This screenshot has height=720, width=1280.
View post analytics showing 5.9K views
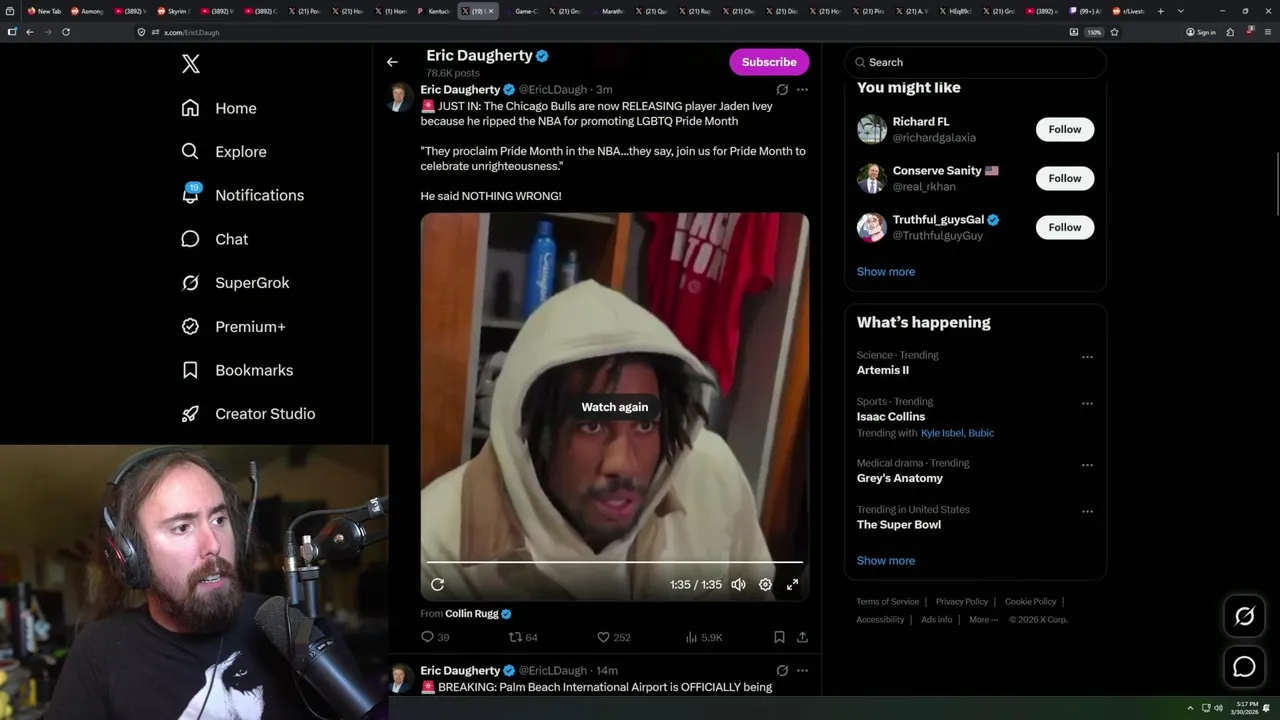(x=704, y=637)
